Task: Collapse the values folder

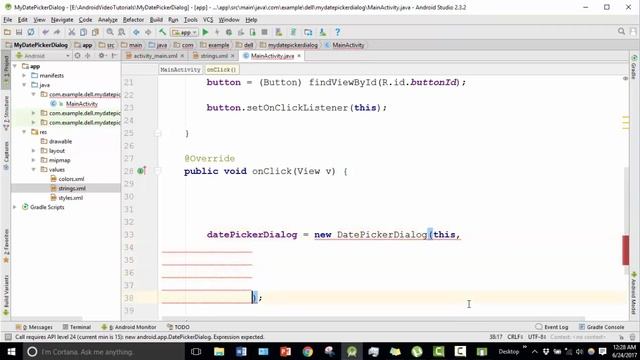Action: click(33, 169)
